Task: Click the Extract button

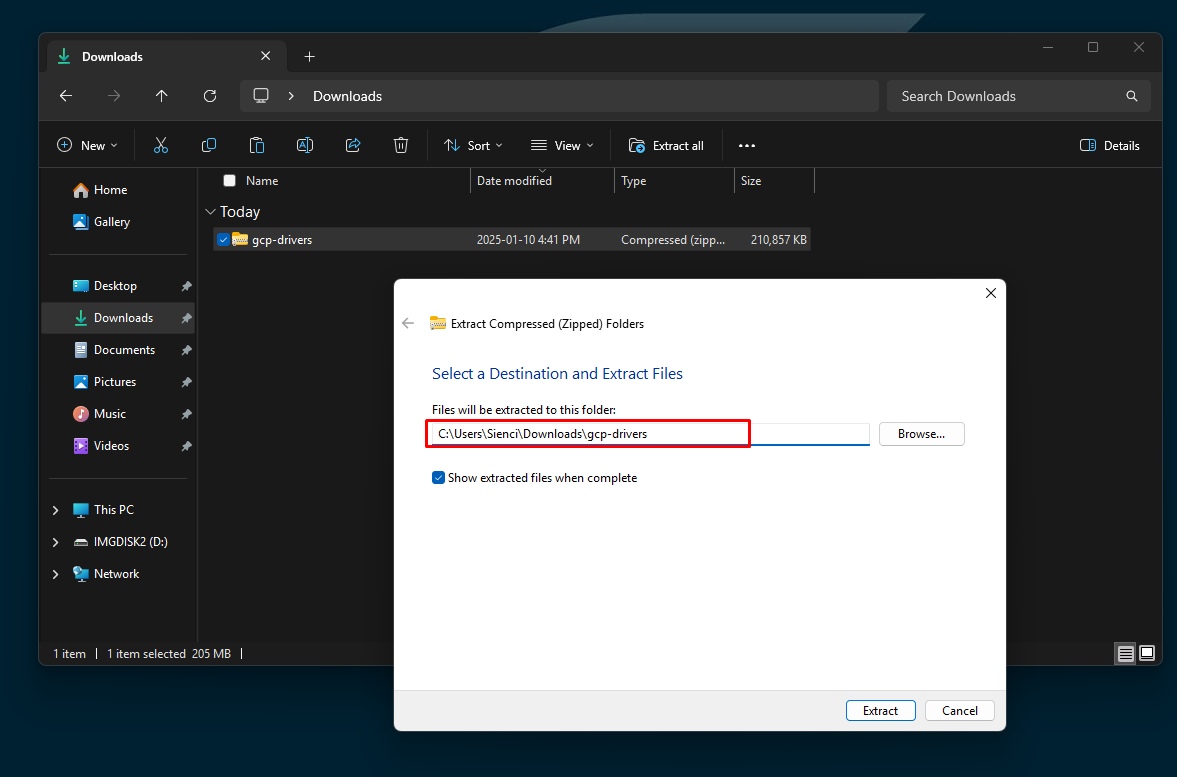Action: pyautogui.click(x=880, y=710)
